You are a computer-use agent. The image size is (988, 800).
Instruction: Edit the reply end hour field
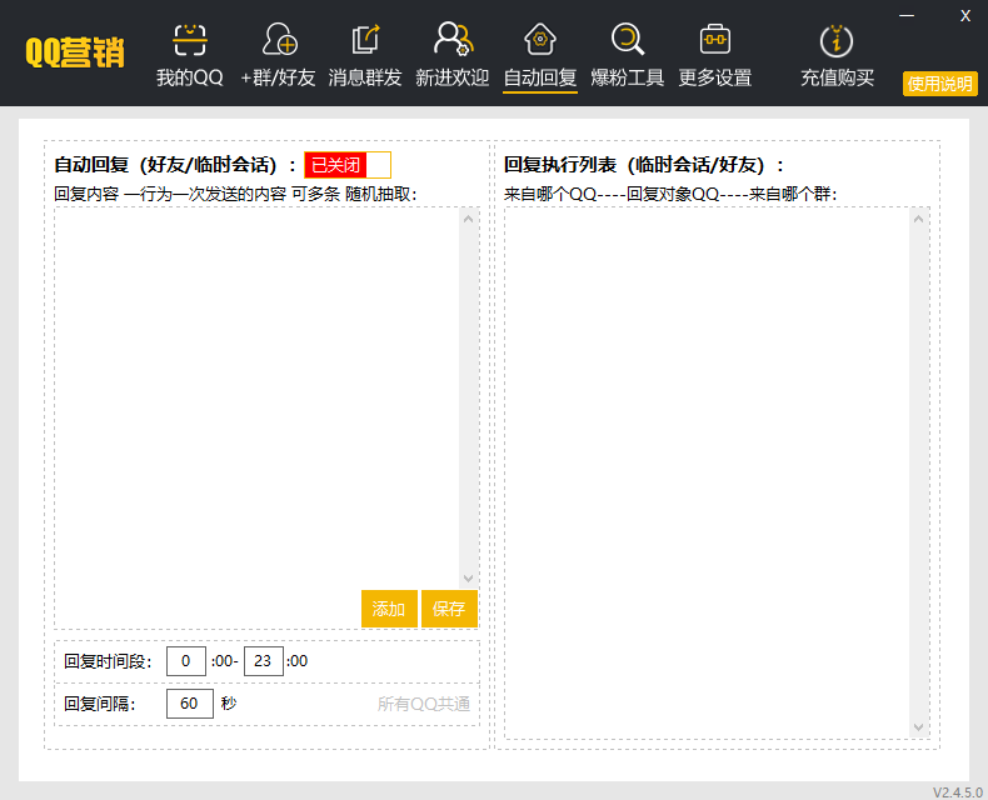[263, 661]
